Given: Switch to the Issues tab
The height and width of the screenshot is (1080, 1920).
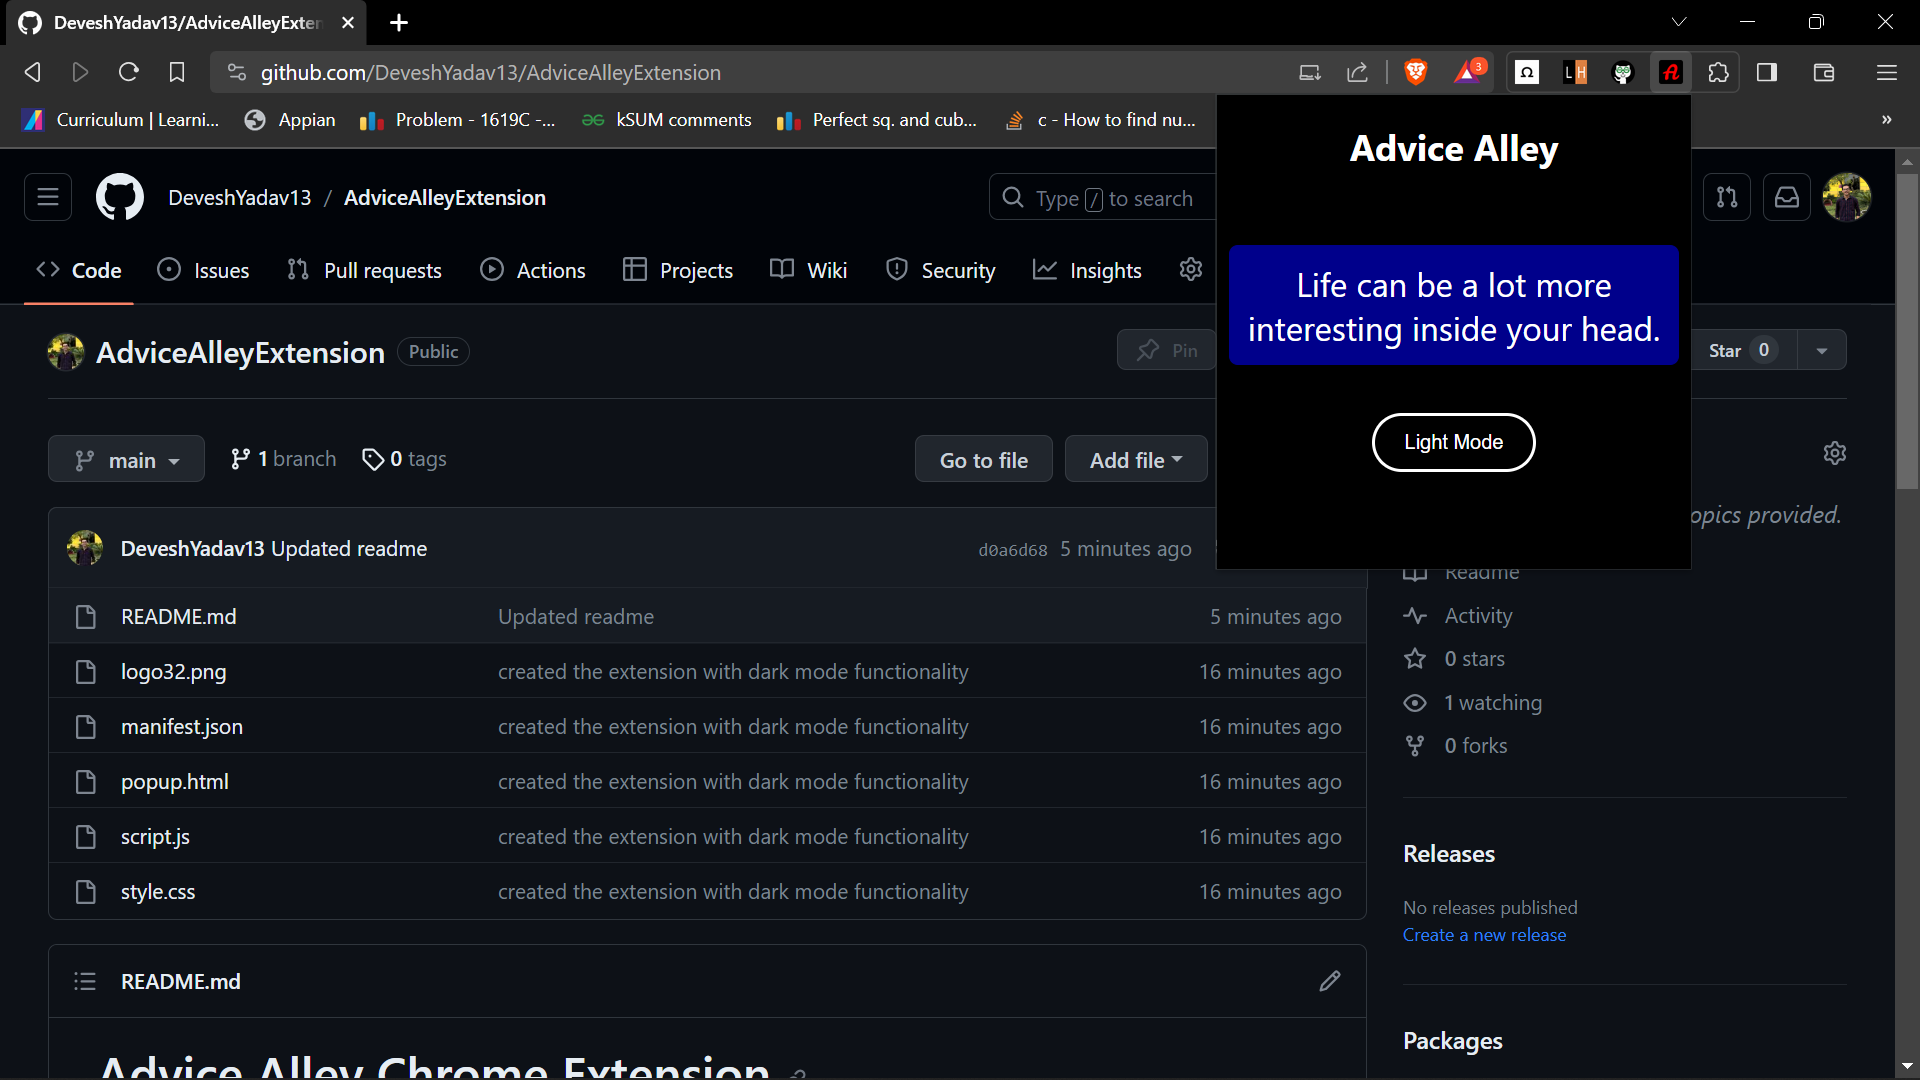Looking at the screenshot, I should (204, 270).
